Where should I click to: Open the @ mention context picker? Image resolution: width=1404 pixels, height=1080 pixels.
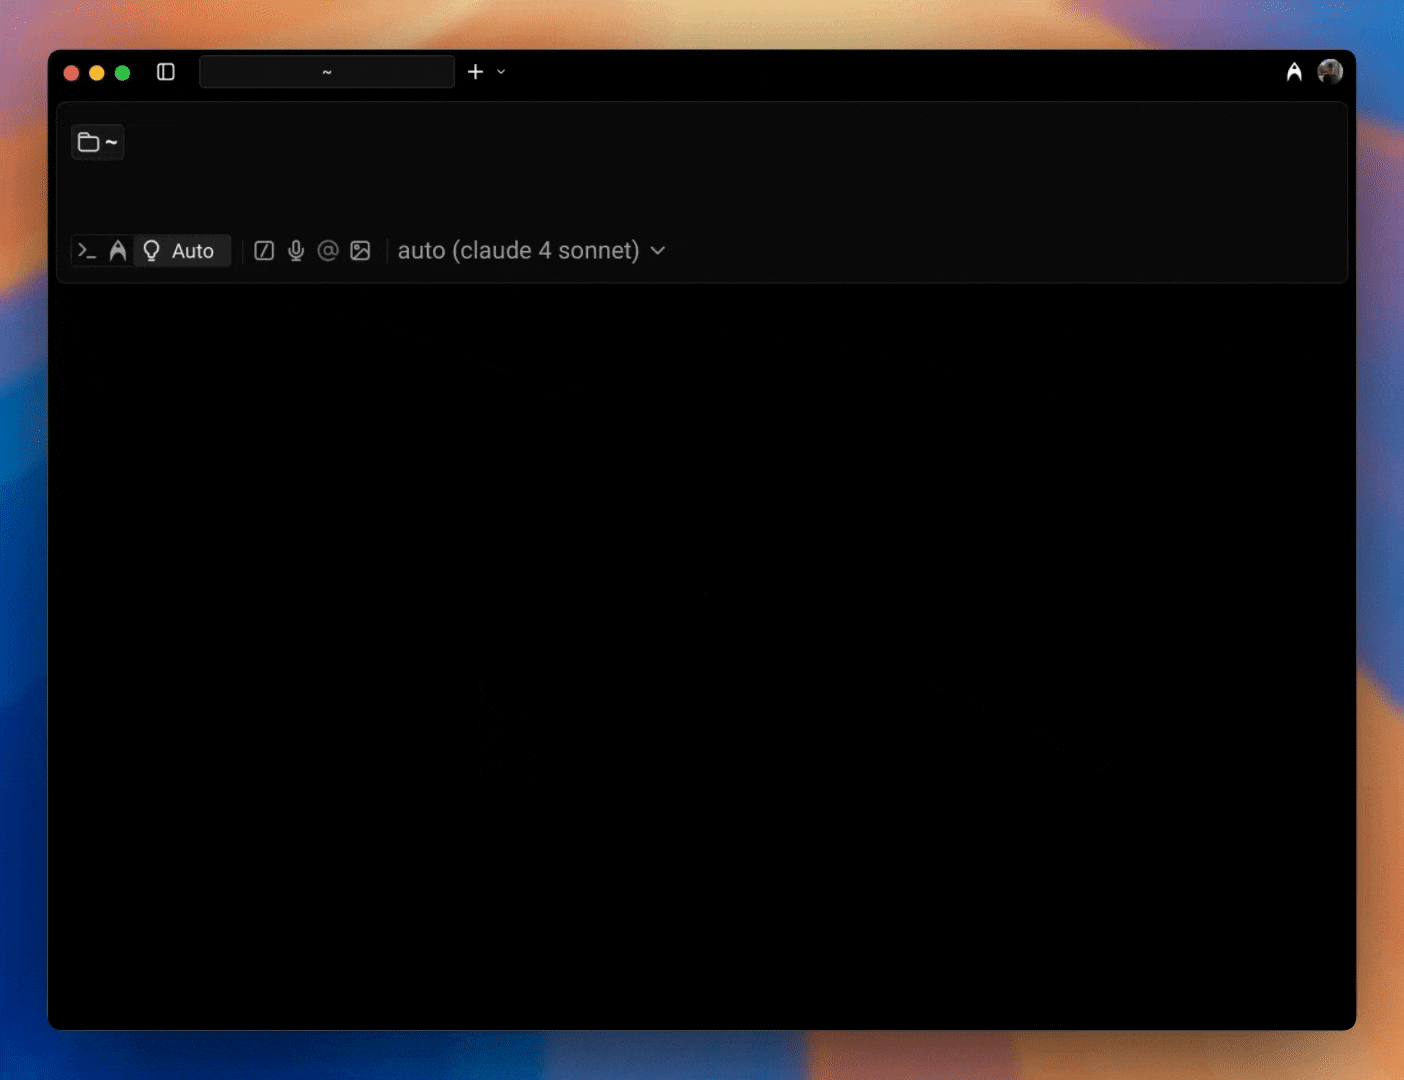coord(328,250)
